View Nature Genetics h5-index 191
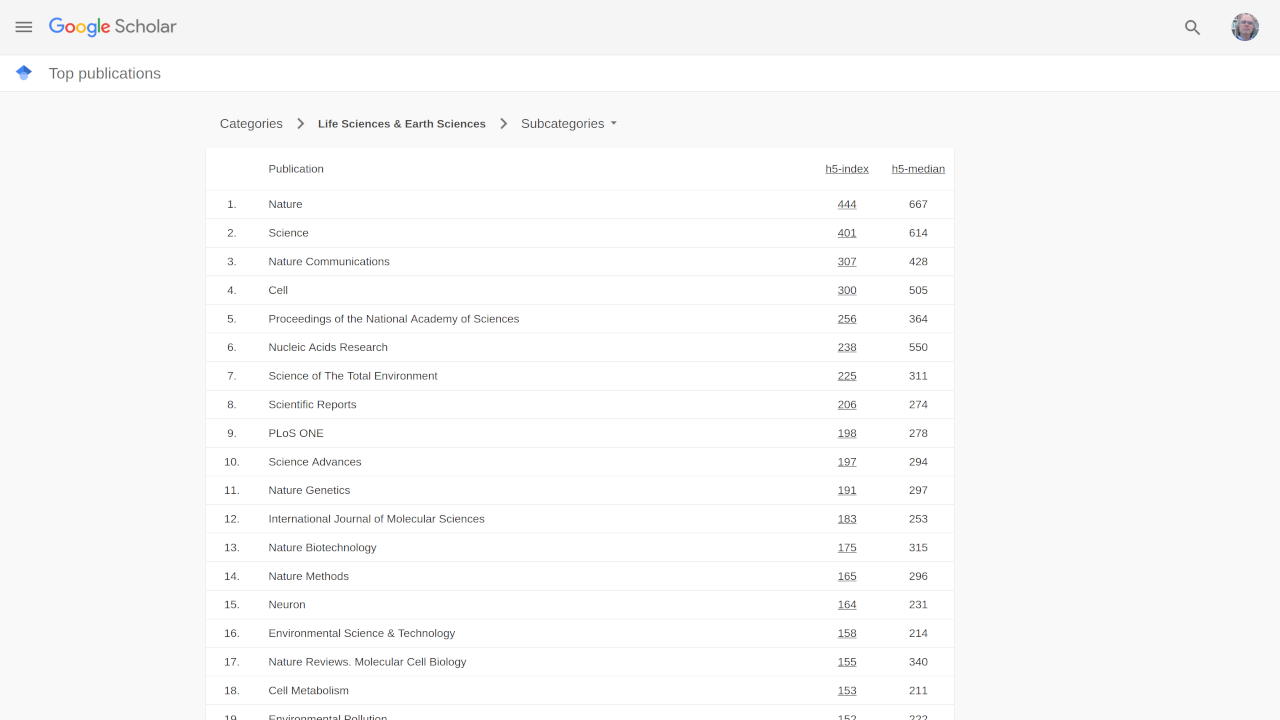 click(x=847, y=491)
